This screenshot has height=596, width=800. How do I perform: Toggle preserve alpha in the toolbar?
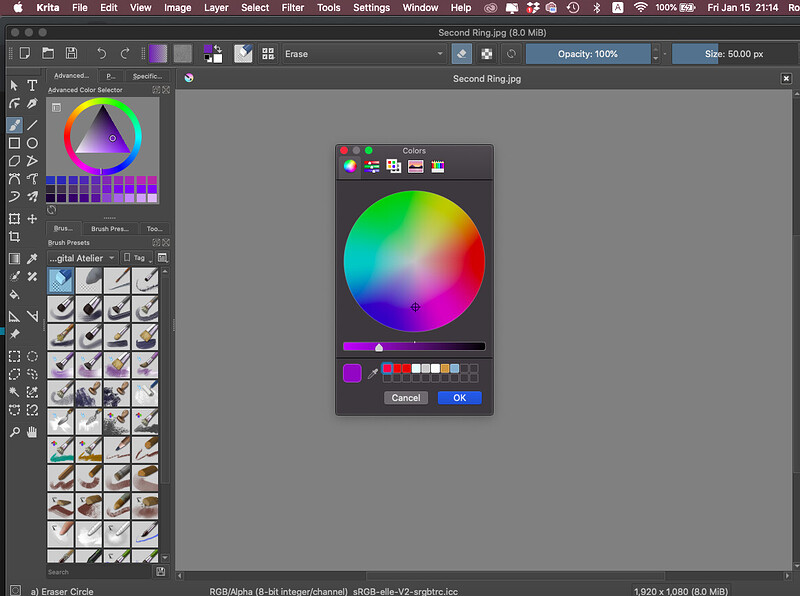click(x=487, y=54)
